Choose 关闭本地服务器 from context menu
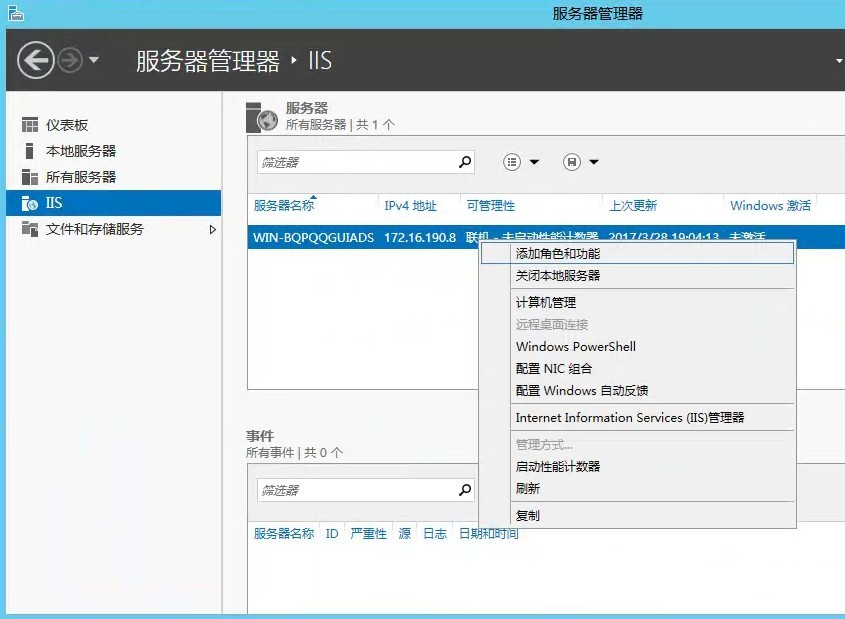This screenshot has height=619, width=845. 638,276
